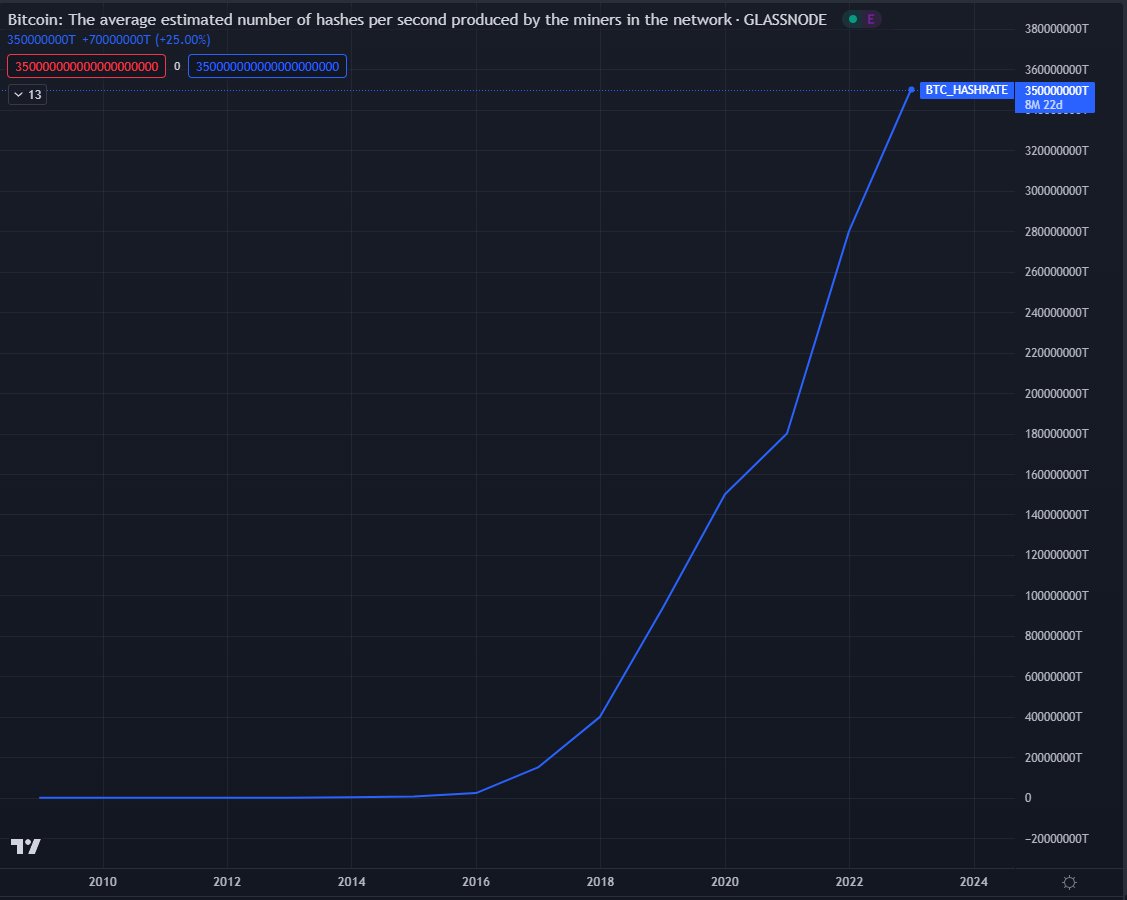Click the red sell price button
This screenshot has width=1127, height=900.
tap(86, 67)
